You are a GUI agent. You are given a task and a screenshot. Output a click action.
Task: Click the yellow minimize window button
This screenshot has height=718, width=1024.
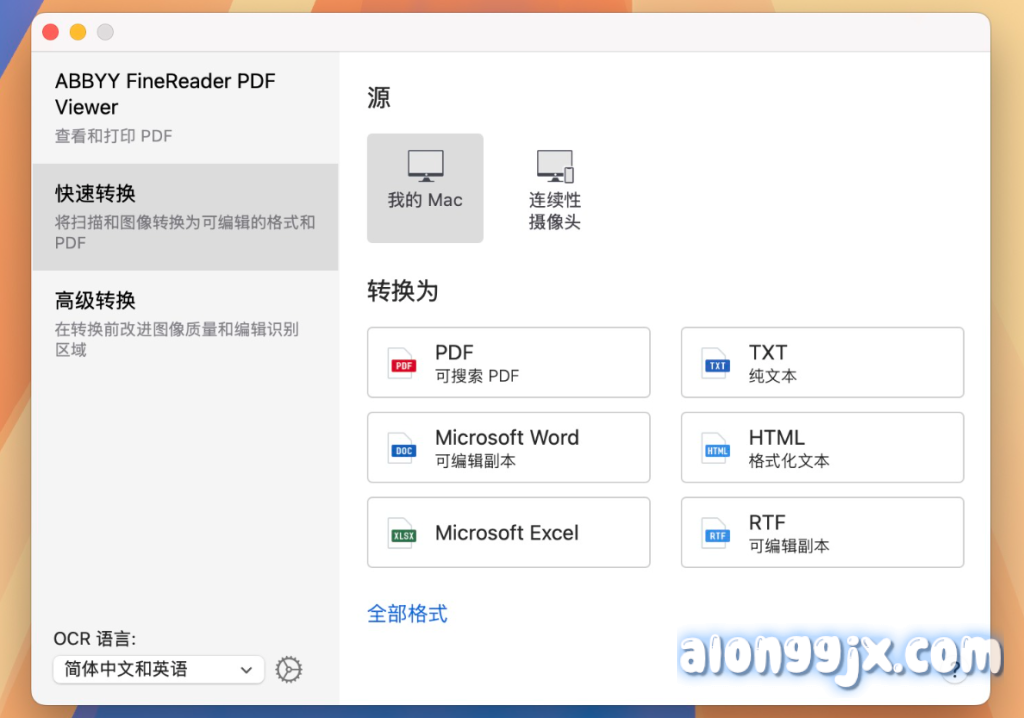point(78,33)
